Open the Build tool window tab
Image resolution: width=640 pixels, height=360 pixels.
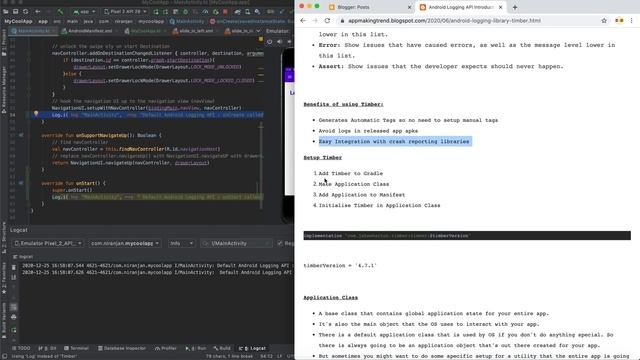click(x=222, y=348)
